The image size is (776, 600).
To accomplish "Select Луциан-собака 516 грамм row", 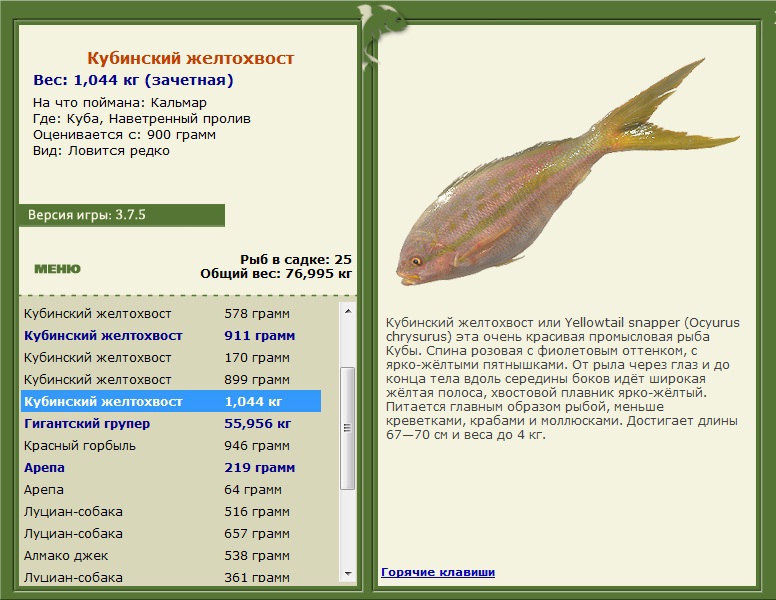I will coord(171,511).
